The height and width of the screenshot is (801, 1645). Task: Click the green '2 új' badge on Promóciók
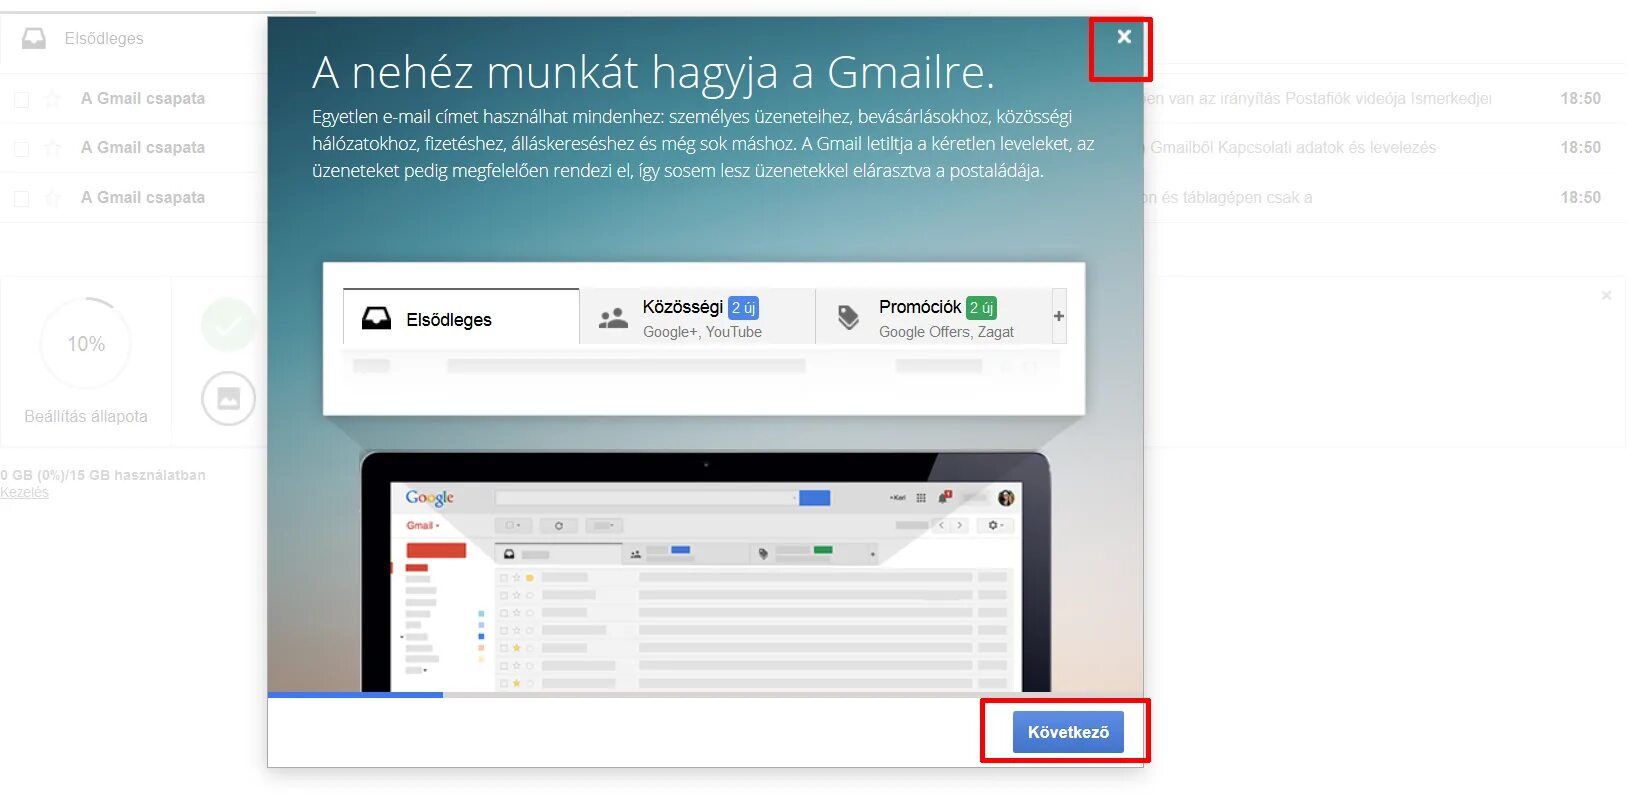pos(981,308)
